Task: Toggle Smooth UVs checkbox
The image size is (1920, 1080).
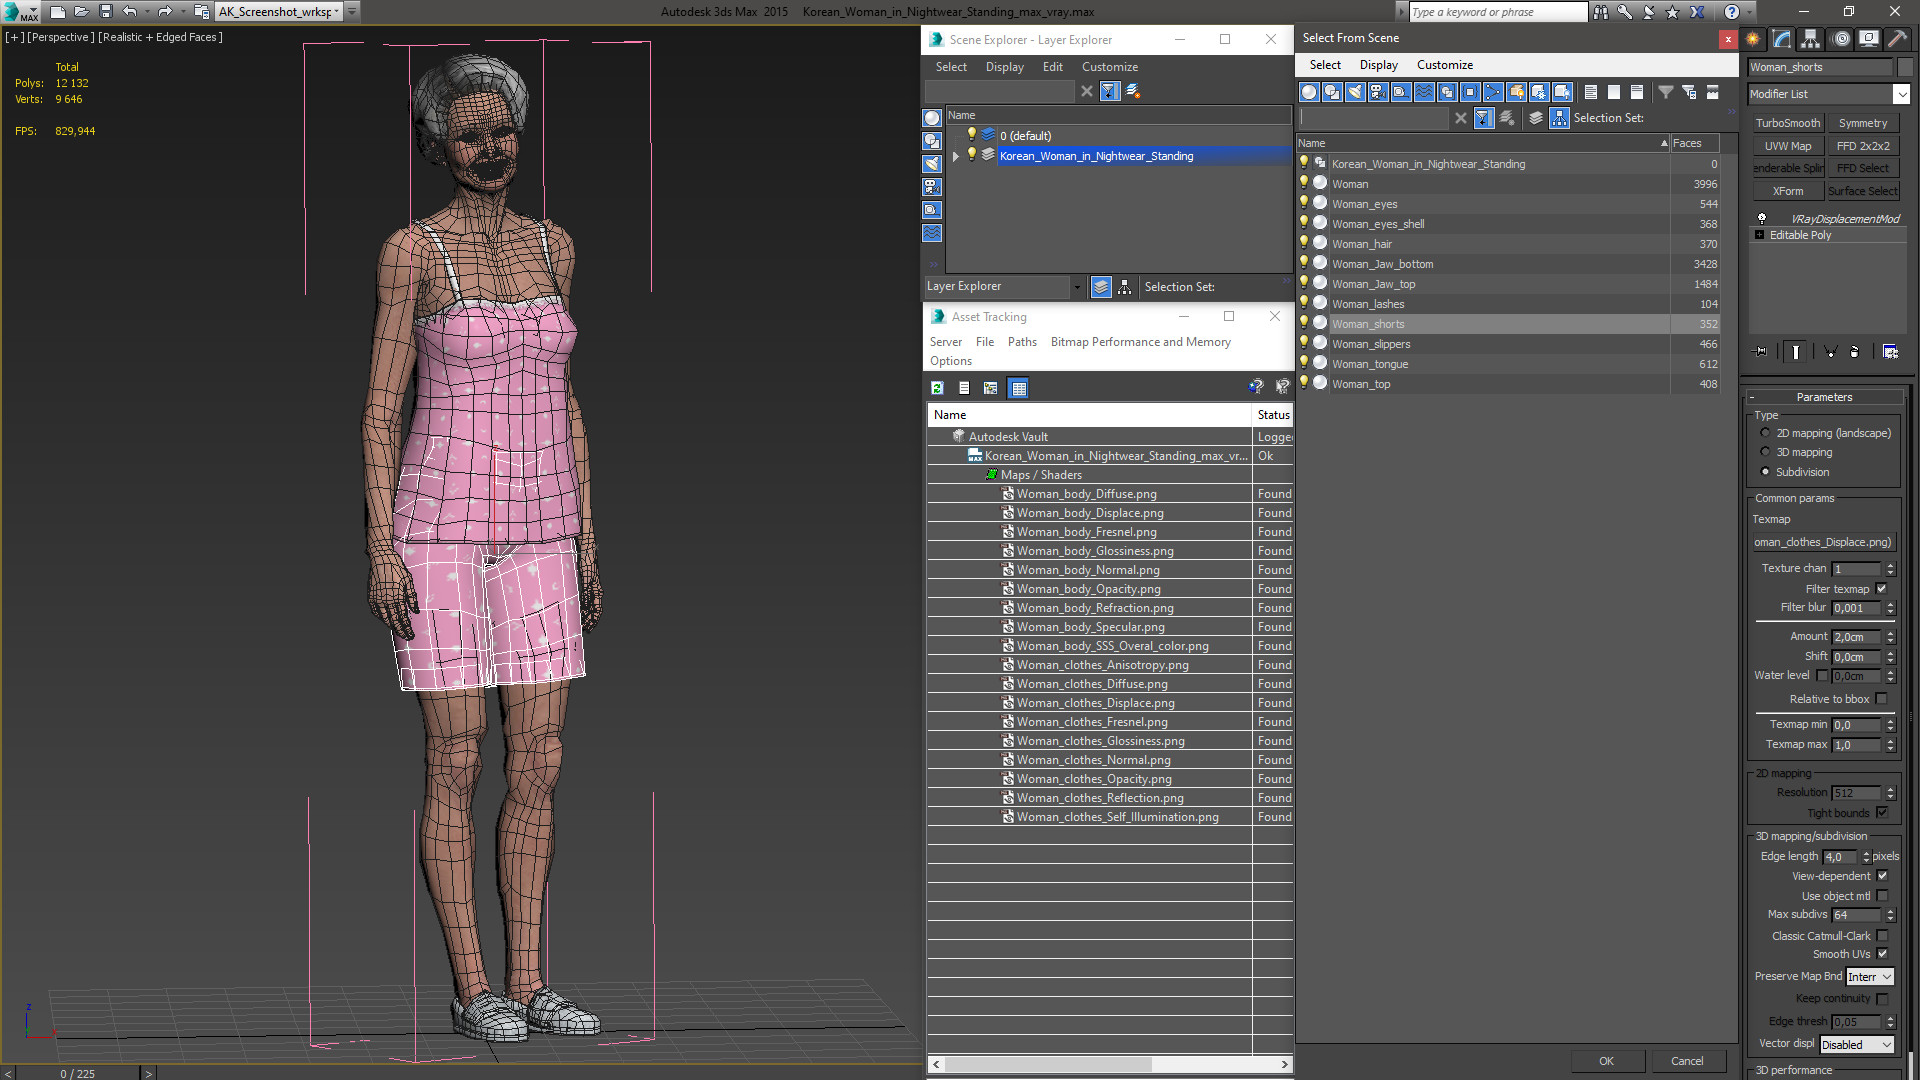Action: (1882, 954)
